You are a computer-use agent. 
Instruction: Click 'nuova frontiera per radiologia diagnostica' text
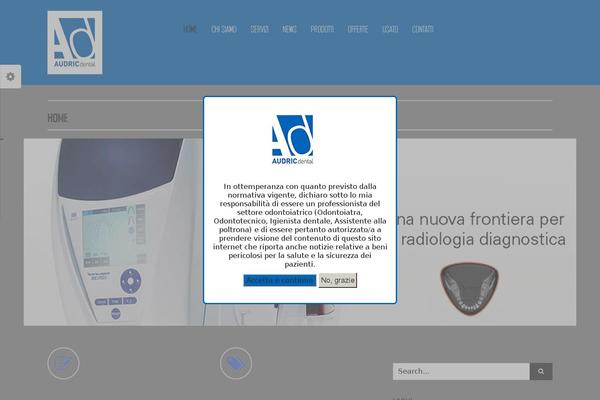coord(481,229)
